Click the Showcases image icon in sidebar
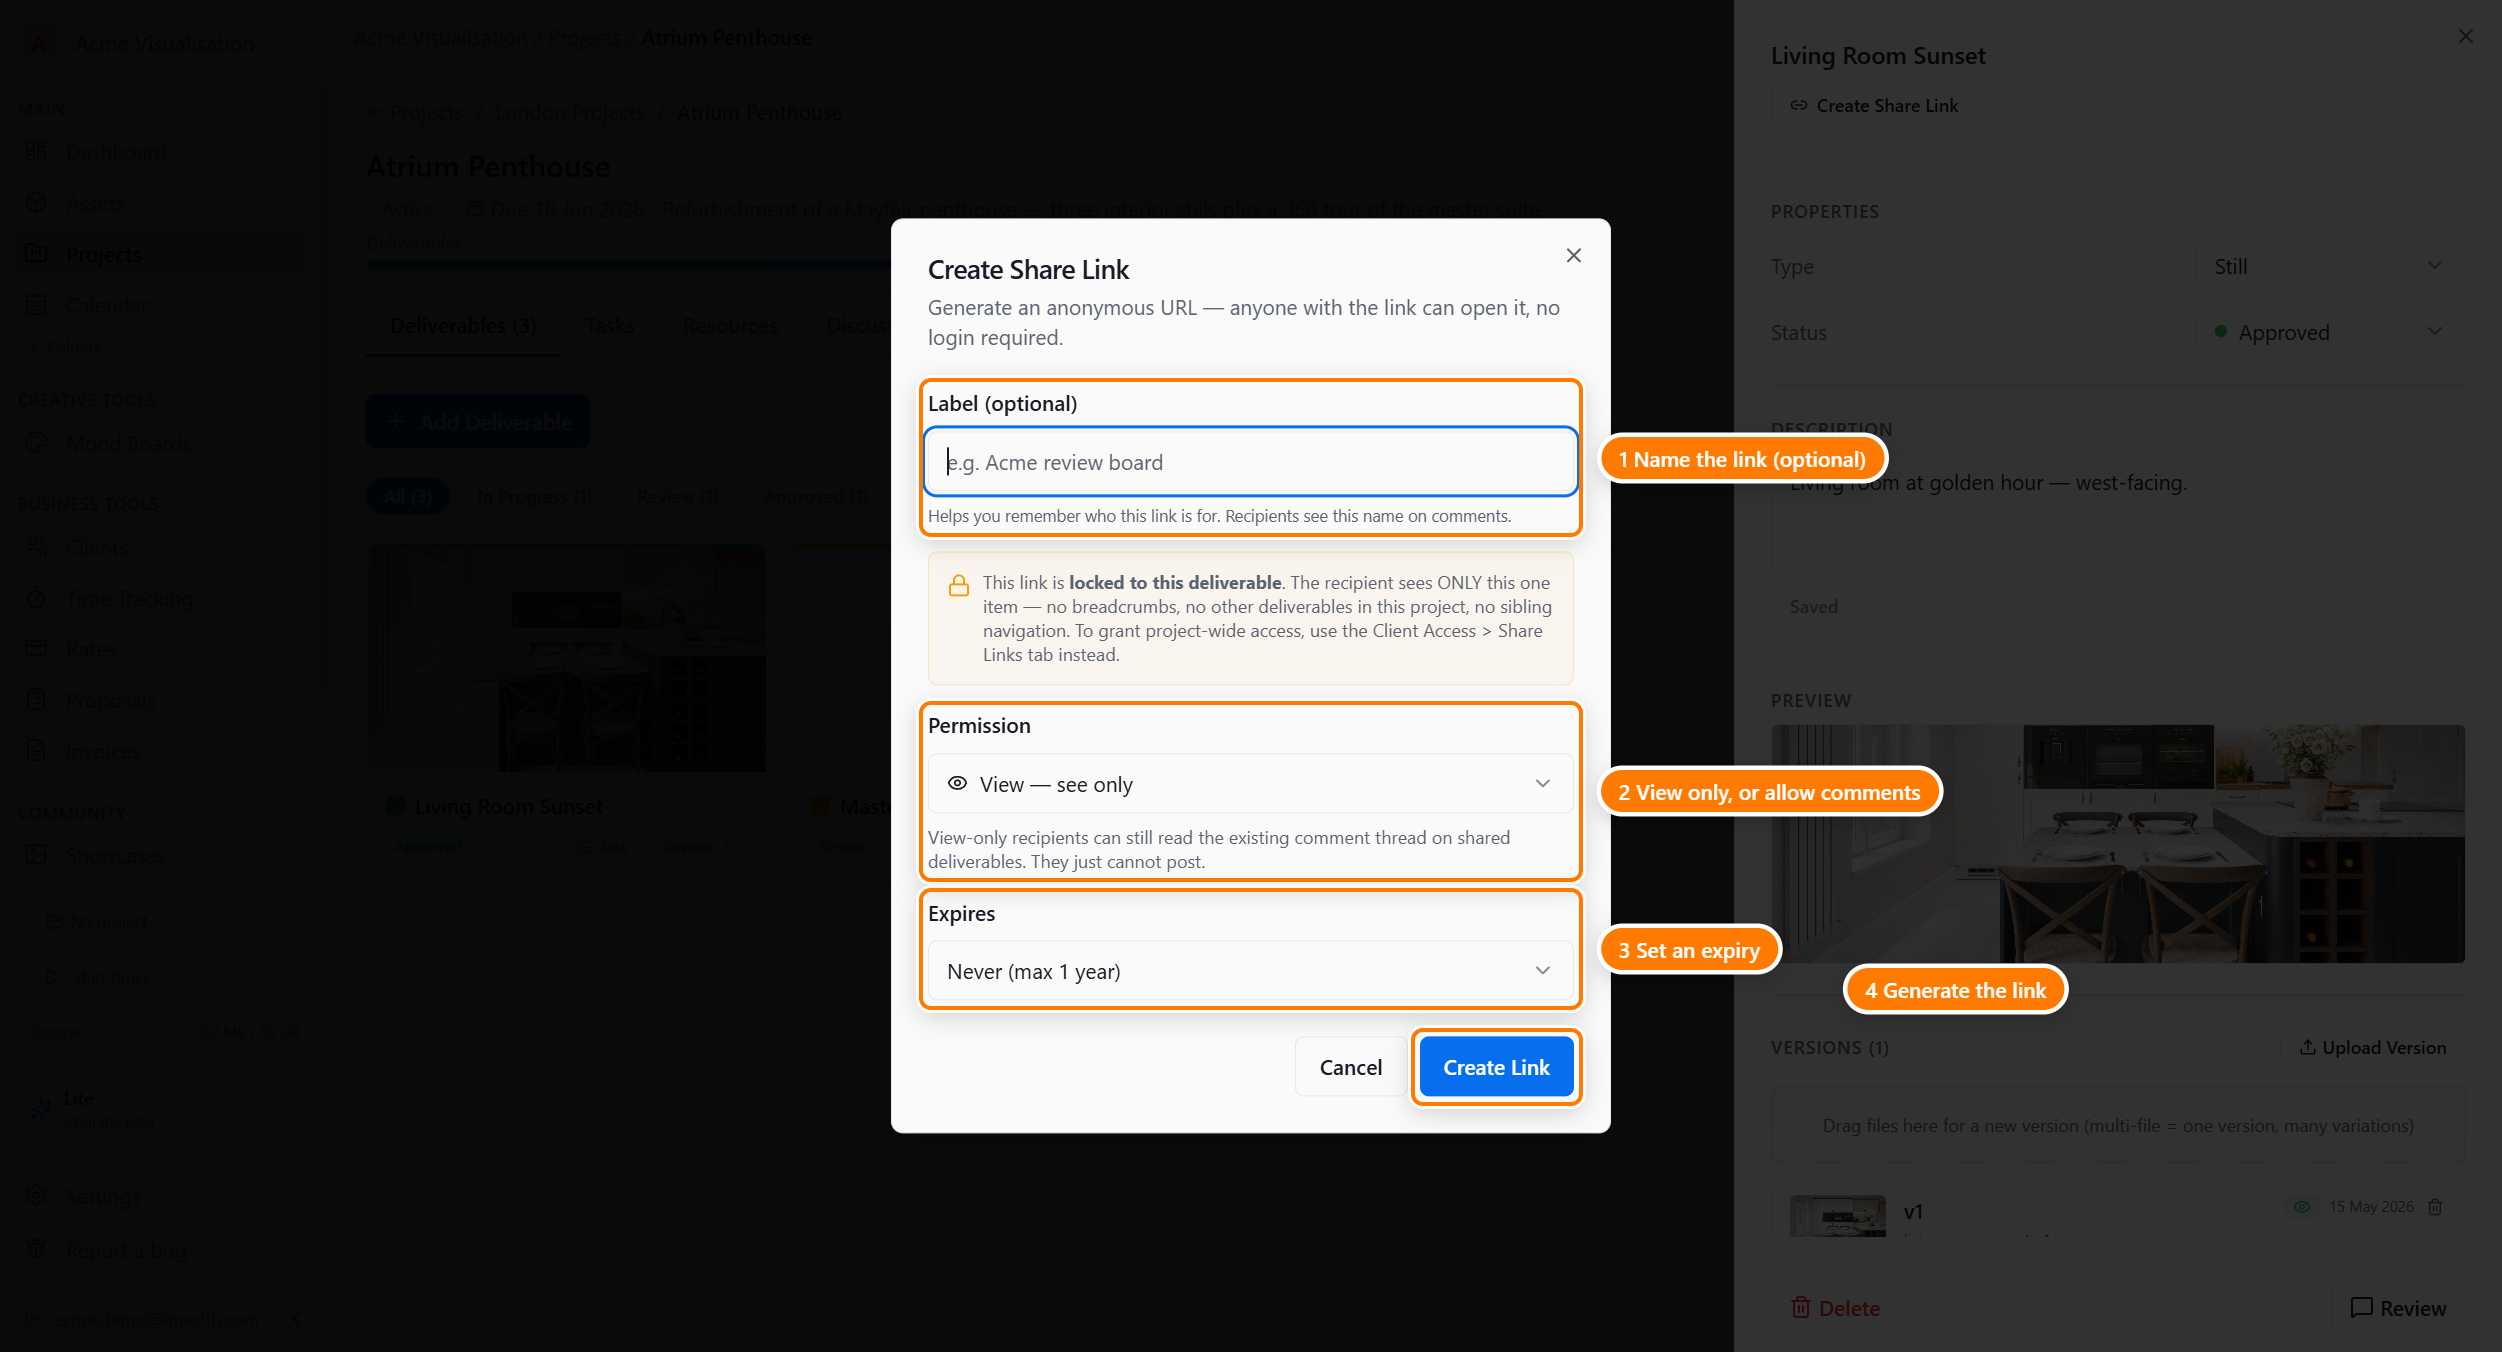Screen dimensions: 2502x1352 [36, 855]
